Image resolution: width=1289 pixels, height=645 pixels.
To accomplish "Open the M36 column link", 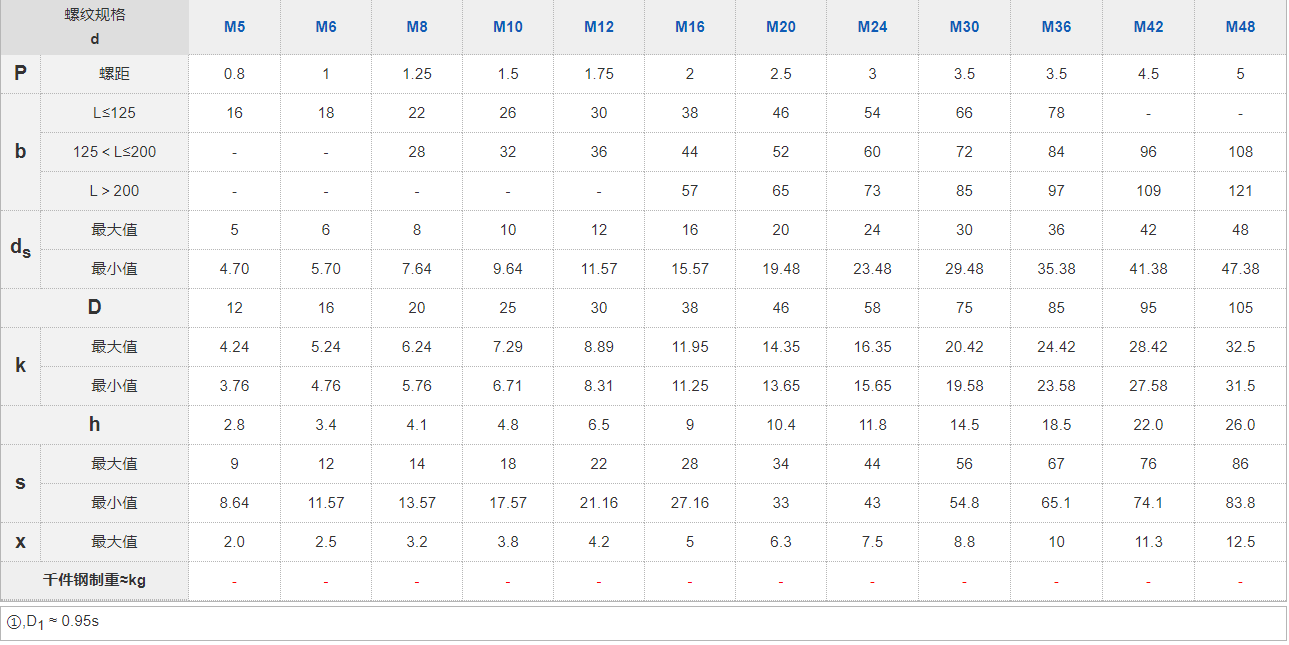I will click(x=1056, y=27).
